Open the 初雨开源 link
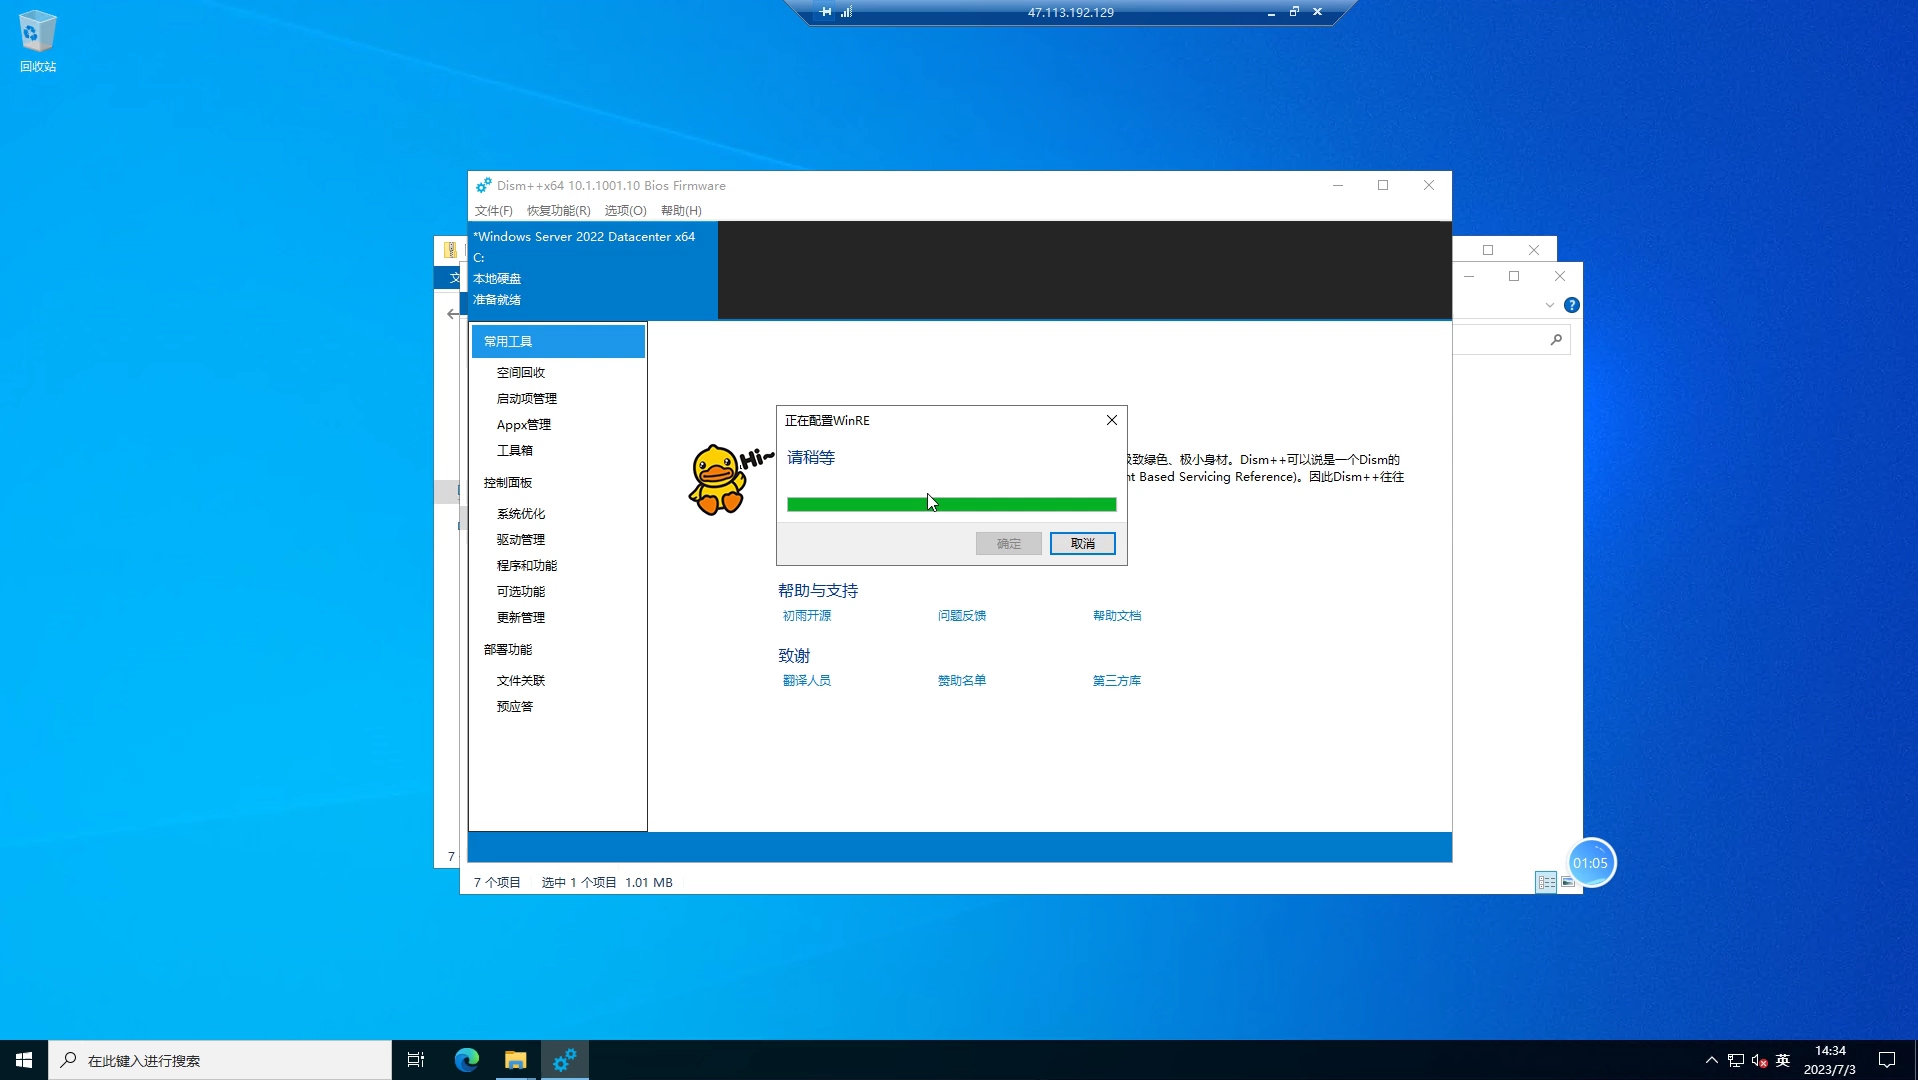 click(x=807, y=616)
